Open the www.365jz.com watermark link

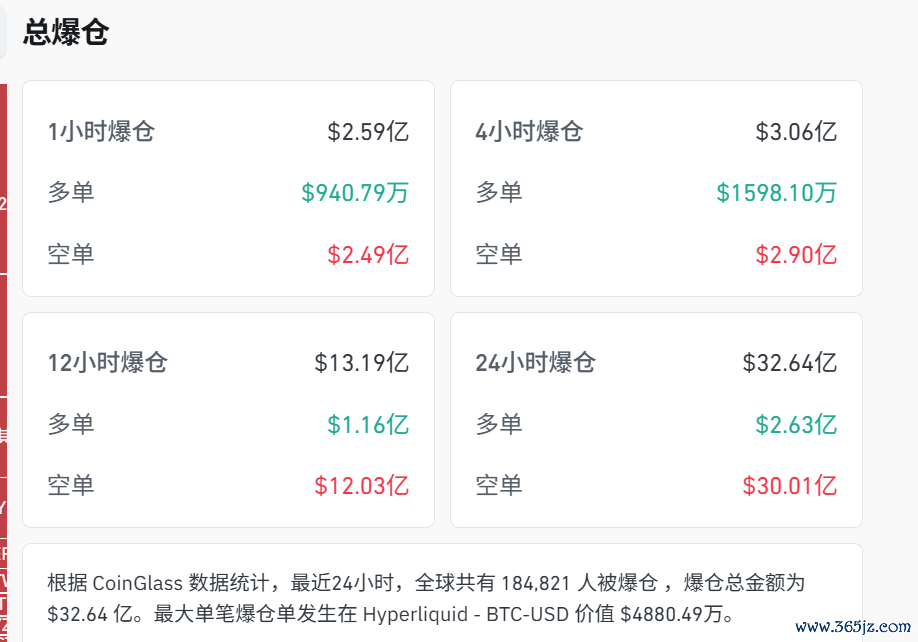click(852, 627)
